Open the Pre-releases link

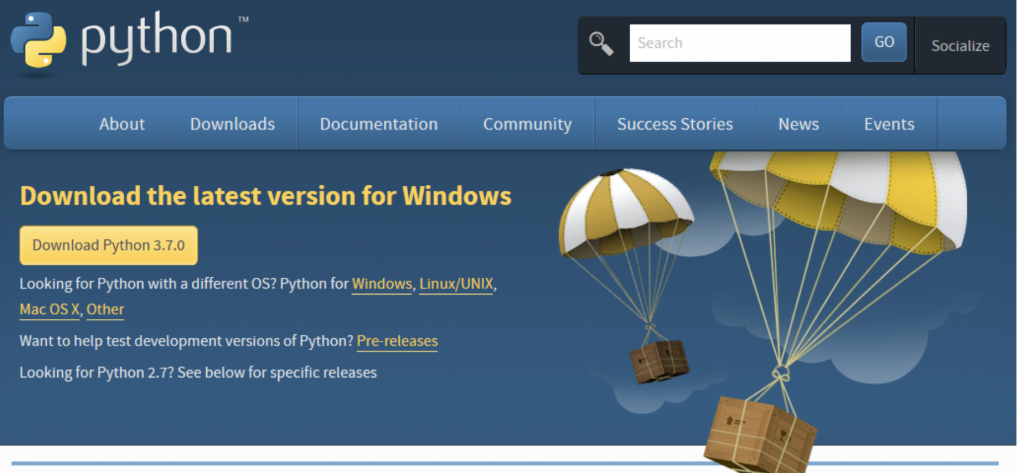[x=397, y=341]
